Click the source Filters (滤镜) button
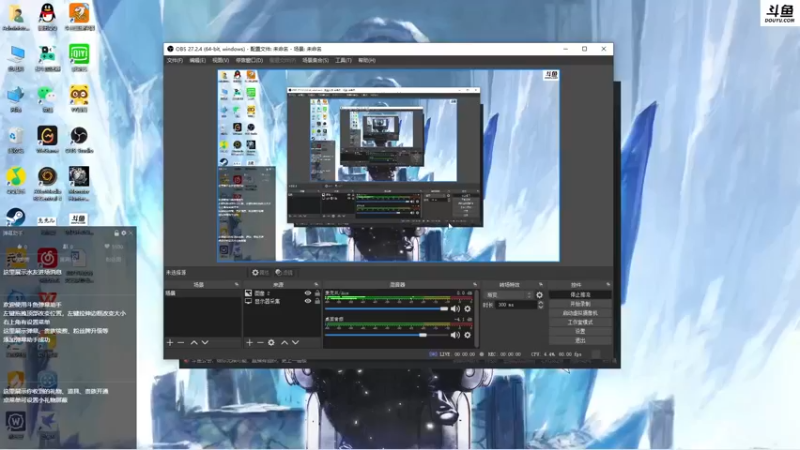Viewport: 800px width, 450px height. point(284,272)
